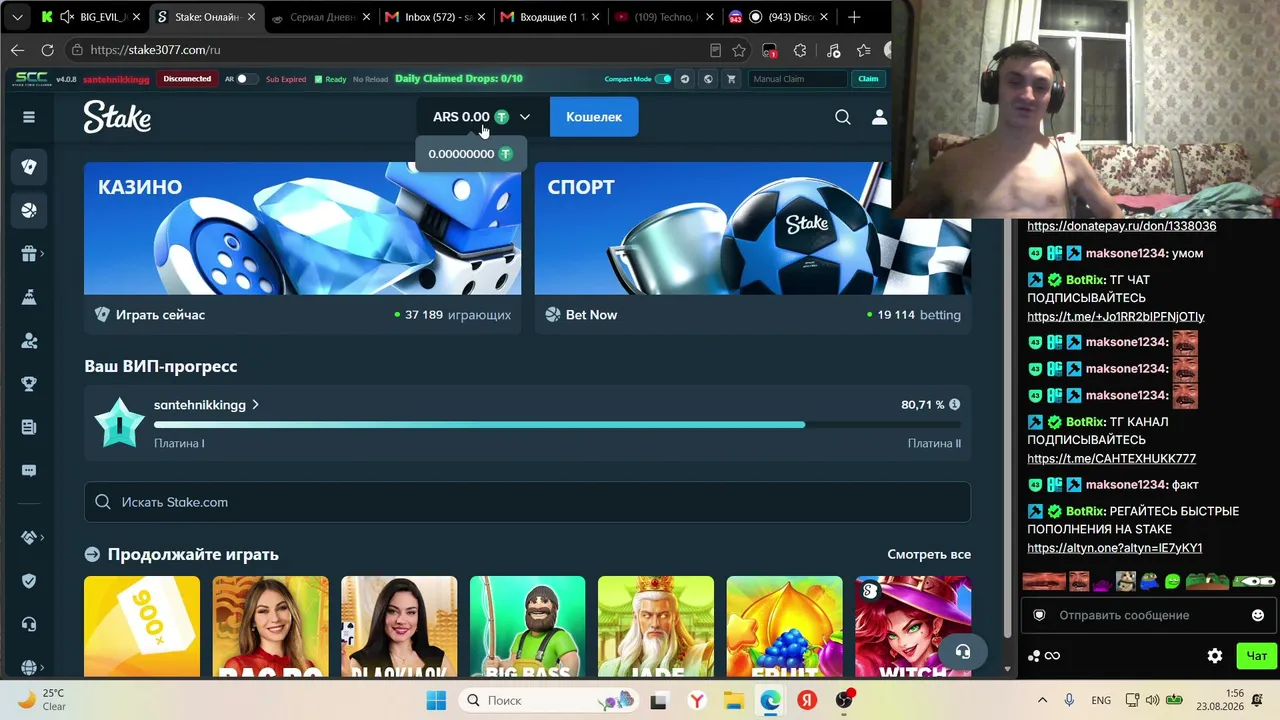The image size is (1280, 720).
Task: Click the Manual Claim input field
Action: tap(797, 79)
